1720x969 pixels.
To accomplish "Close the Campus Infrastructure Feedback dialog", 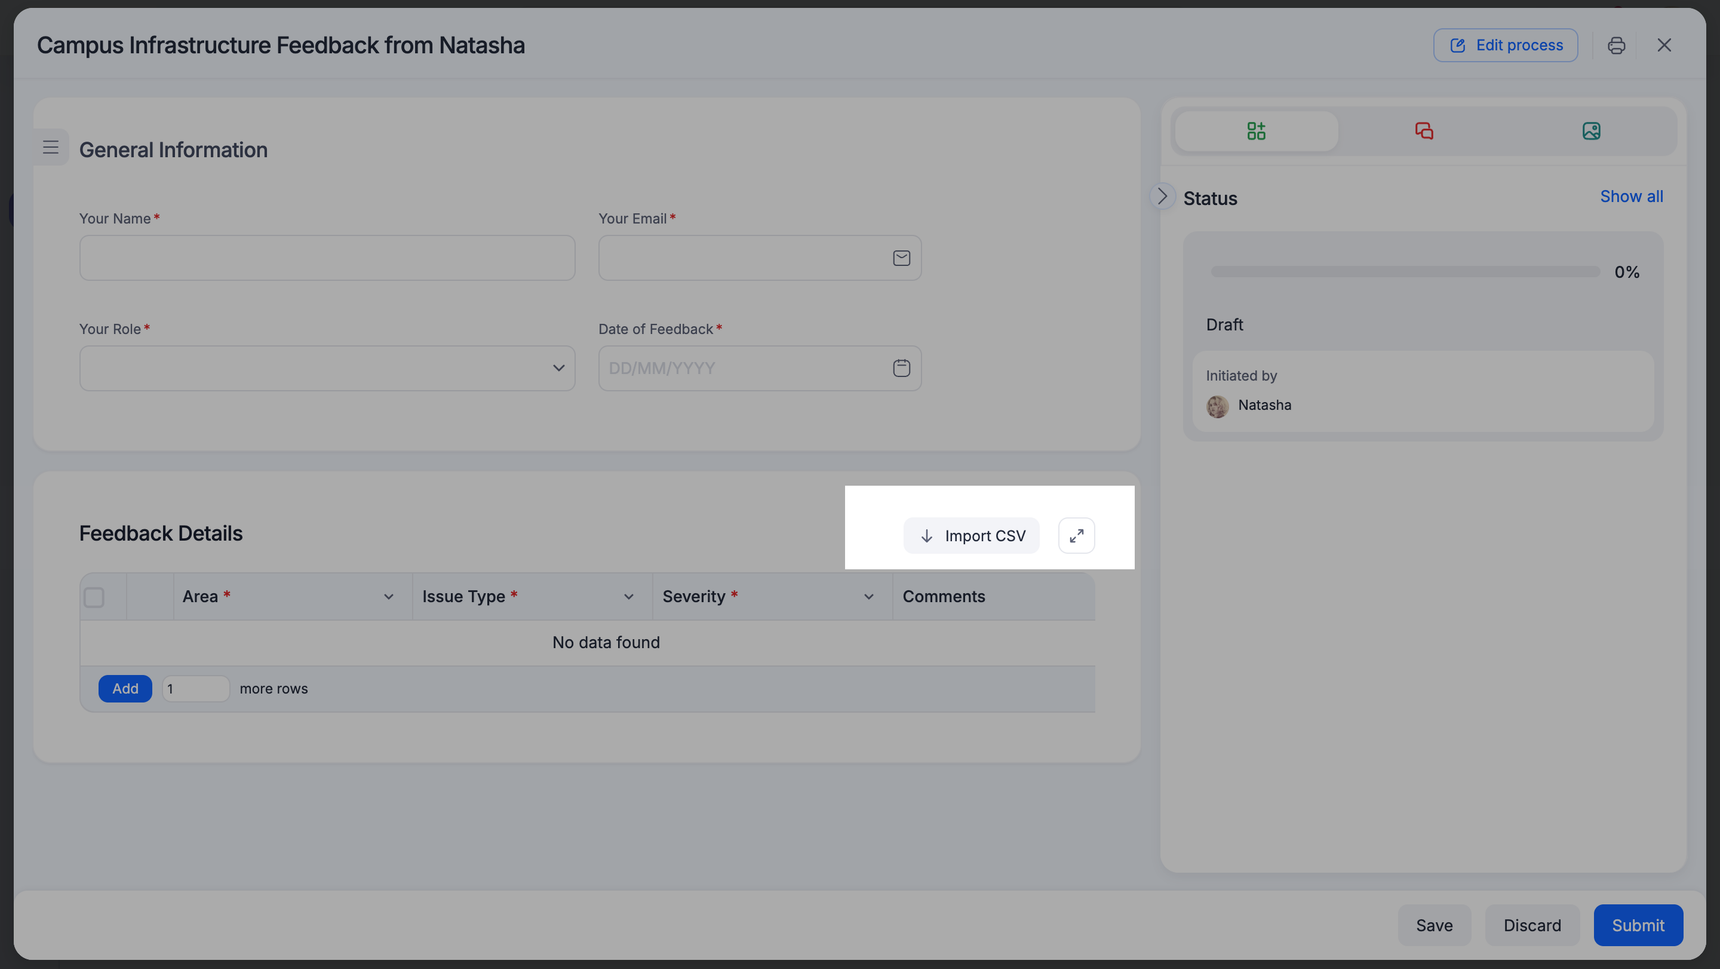I will 1664,46.
